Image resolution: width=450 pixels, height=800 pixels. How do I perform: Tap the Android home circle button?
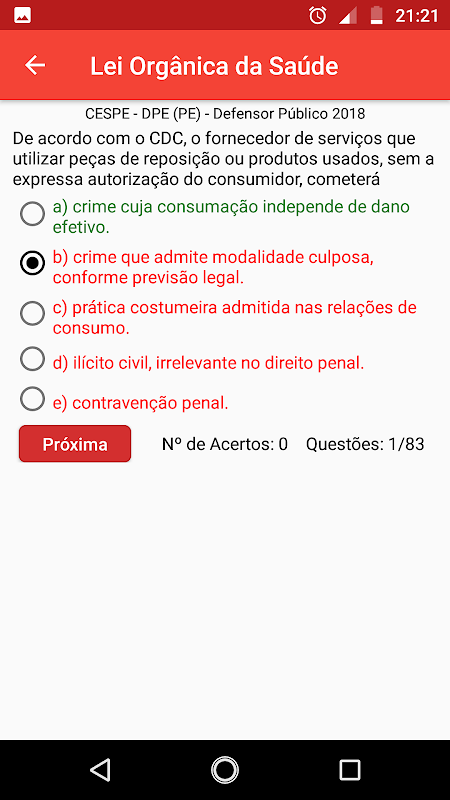click(224, 769)
